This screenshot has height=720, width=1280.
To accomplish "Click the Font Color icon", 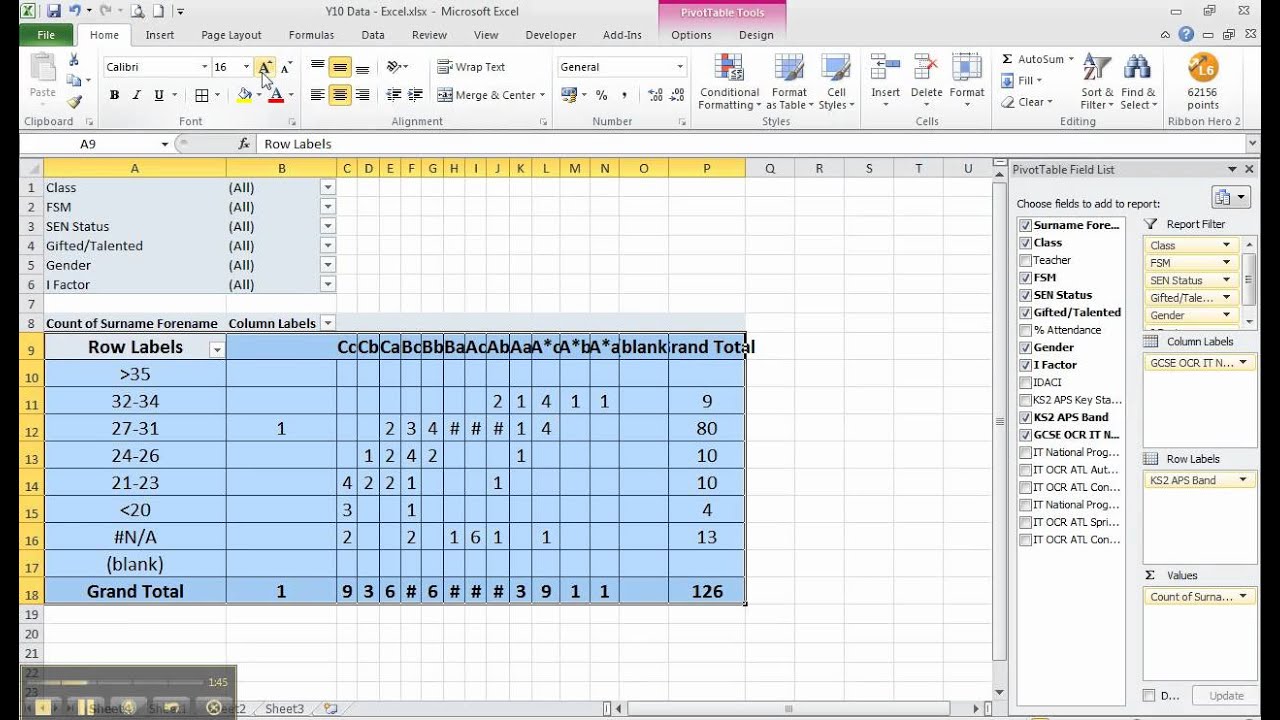I will click(x=276, y=95).
